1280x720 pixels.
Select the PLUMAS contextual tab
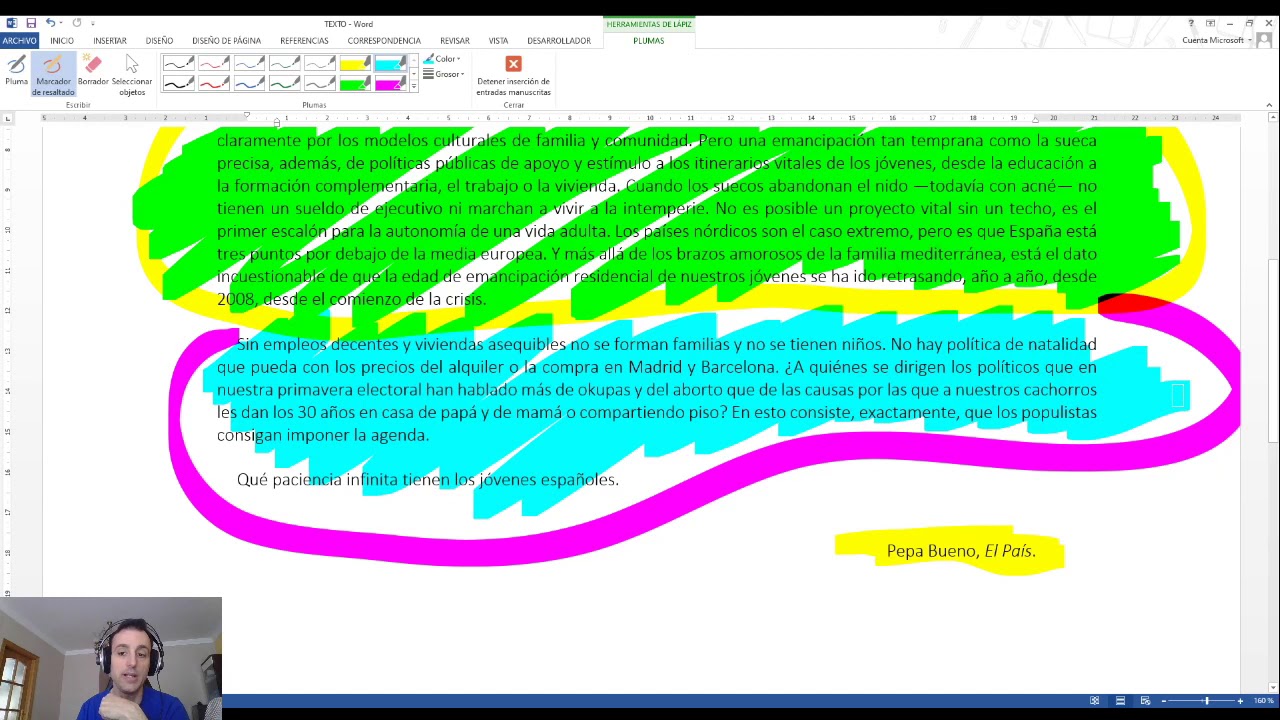tap(648, 41)
